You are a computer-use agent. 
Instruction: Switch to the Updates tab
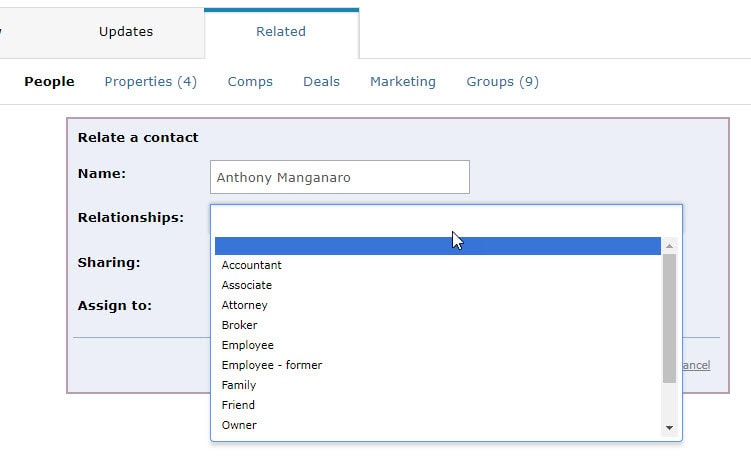point(126,32)
